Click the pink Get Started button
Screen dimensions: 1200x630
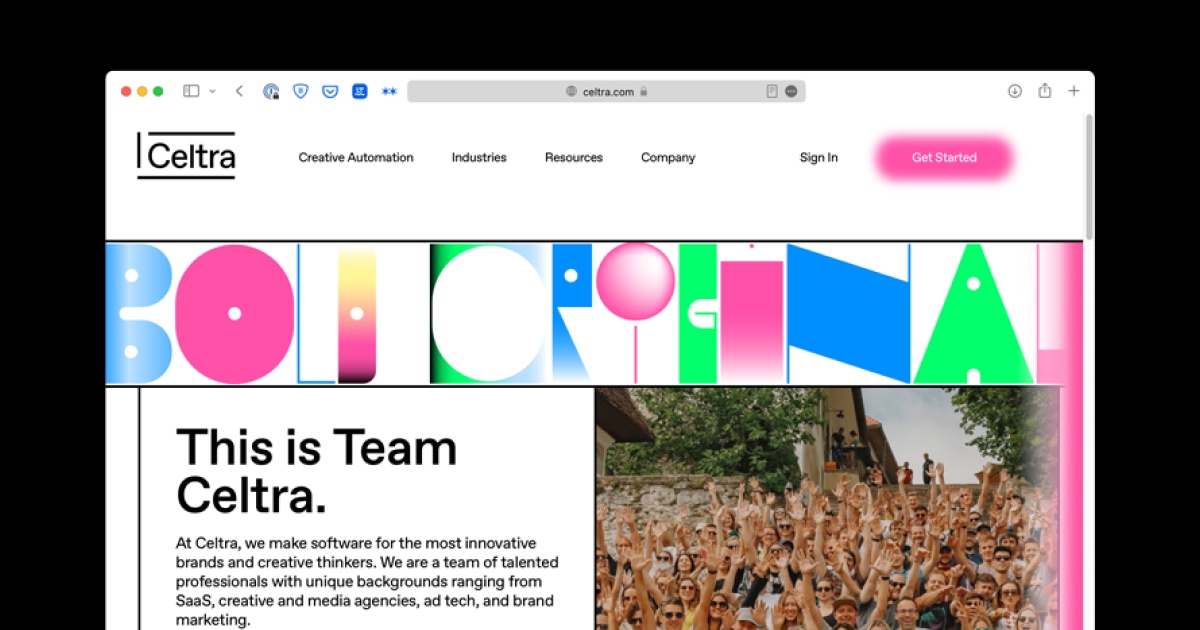(x=944, y=157)
